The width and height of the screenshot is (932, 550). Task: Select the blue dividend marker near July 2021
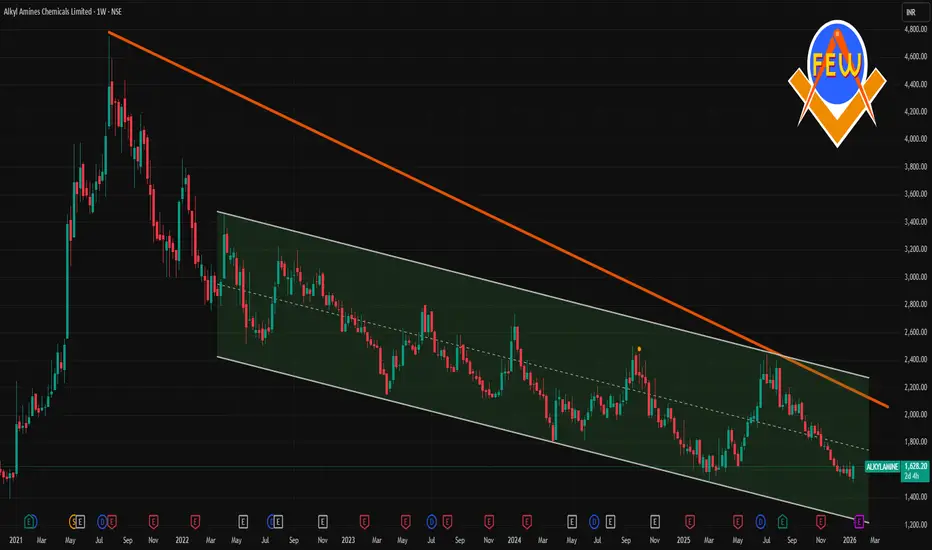(102, 521)
